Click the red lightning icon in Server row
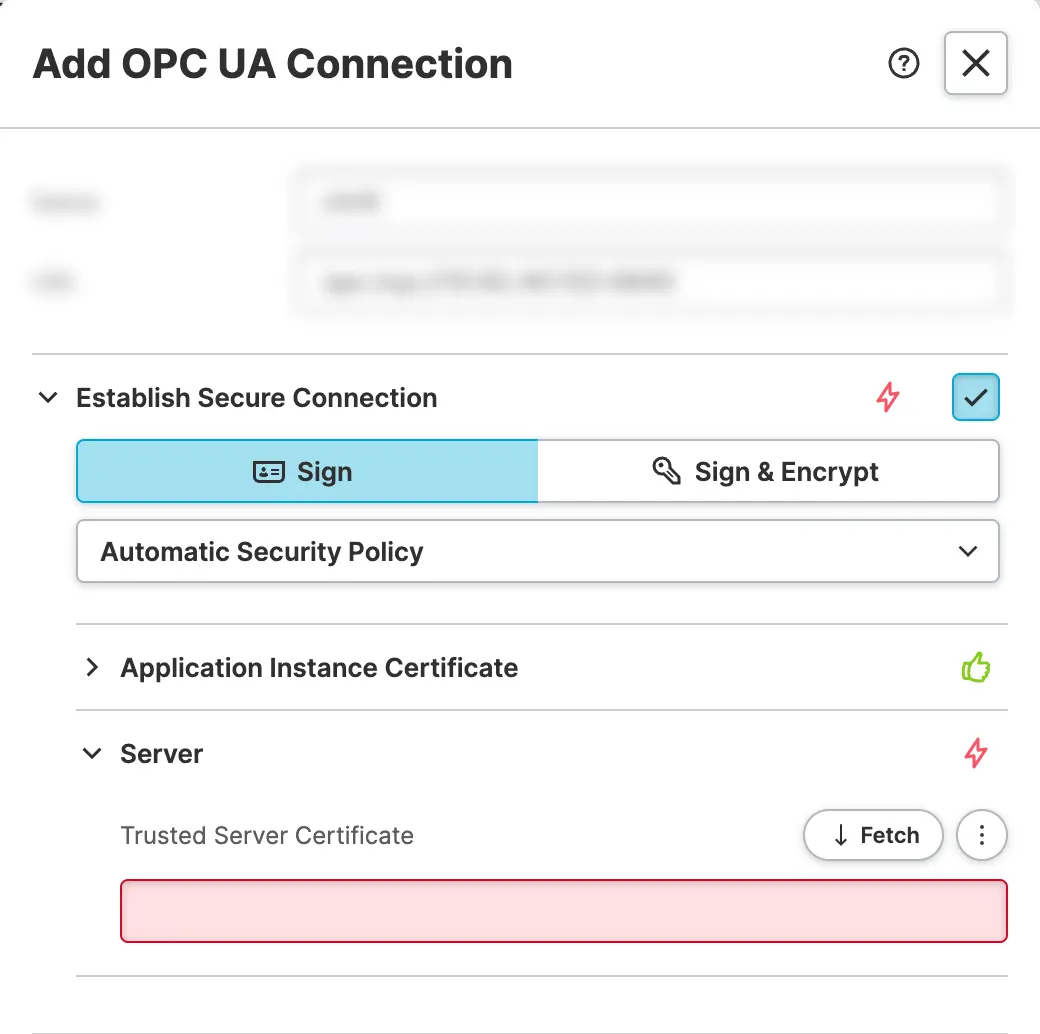1040x1034 pixels. click(x=976, y=753)
